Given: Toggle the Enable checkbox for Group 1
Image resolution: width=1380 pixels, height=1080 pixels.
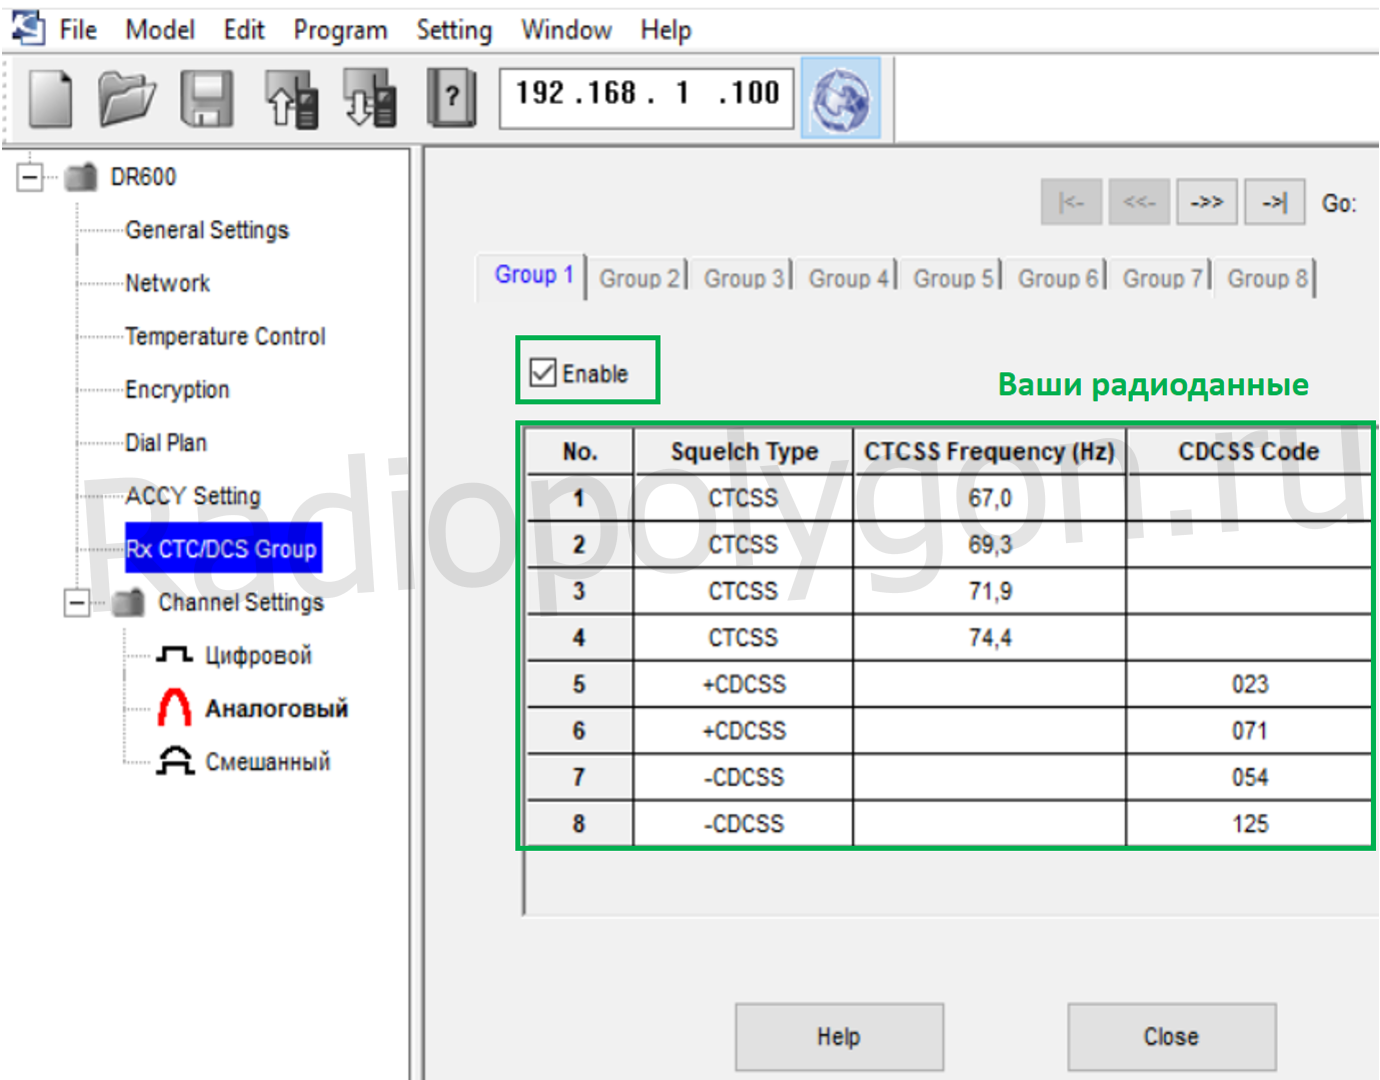Looking at the screenshot, I should pos(543,373).
